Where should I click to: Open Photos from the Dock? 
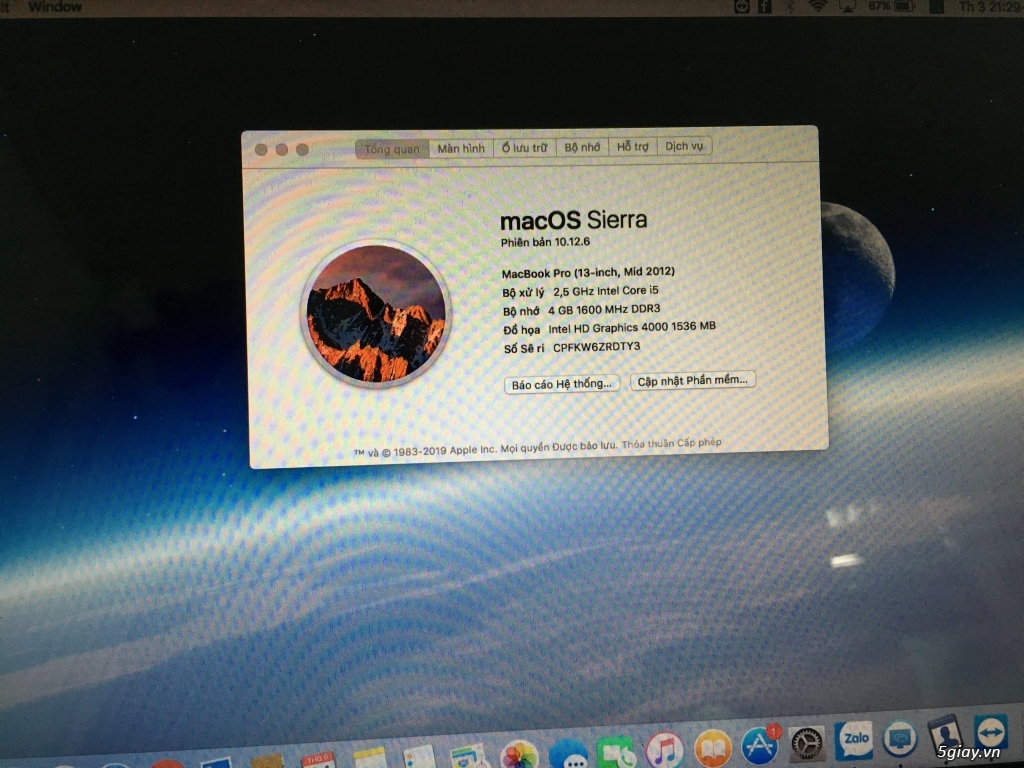tap(519, 754)
